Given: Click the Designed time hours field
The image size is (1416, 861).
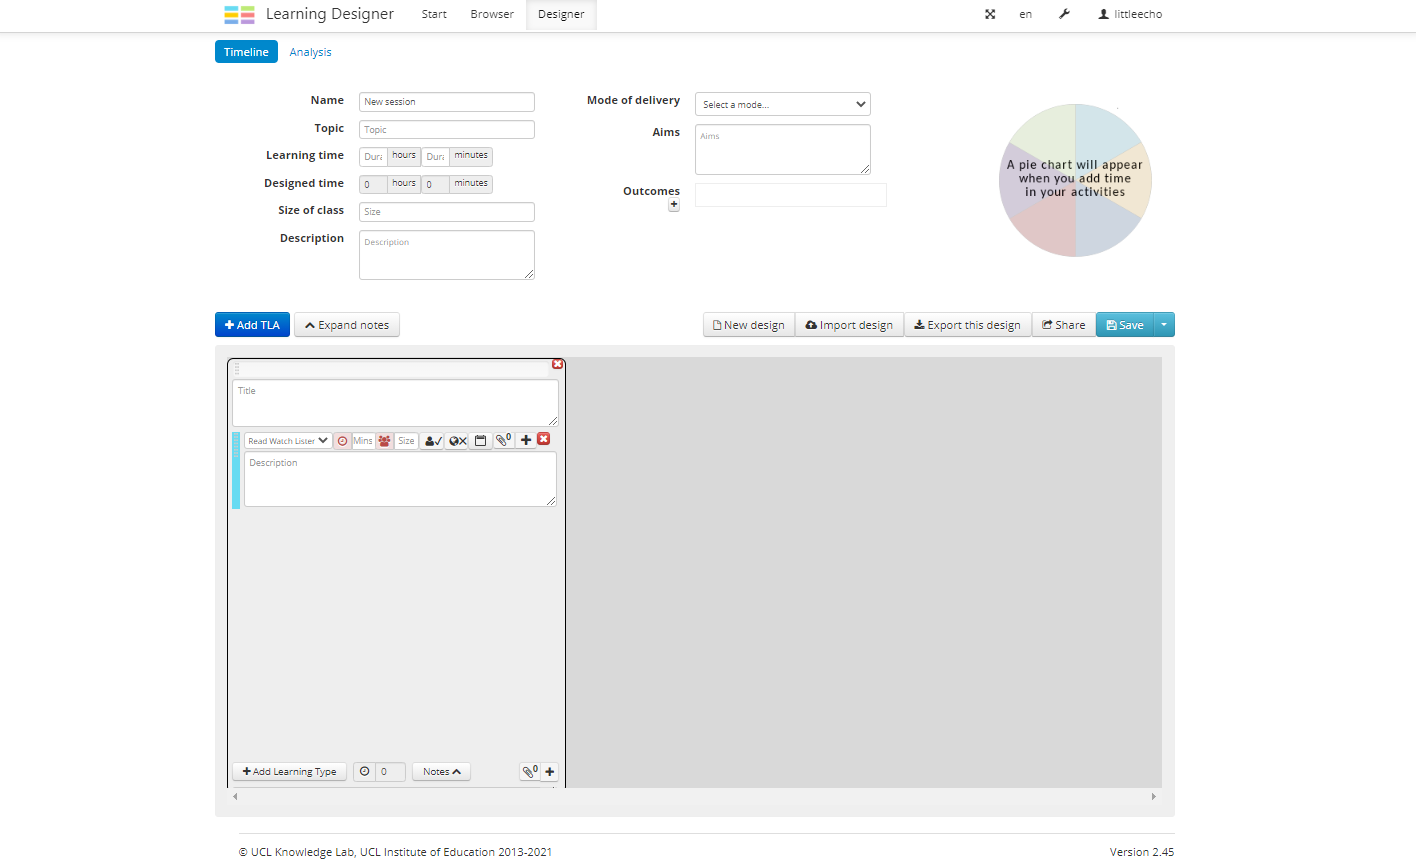Looking at the screenshot, I should pos(373,185).
